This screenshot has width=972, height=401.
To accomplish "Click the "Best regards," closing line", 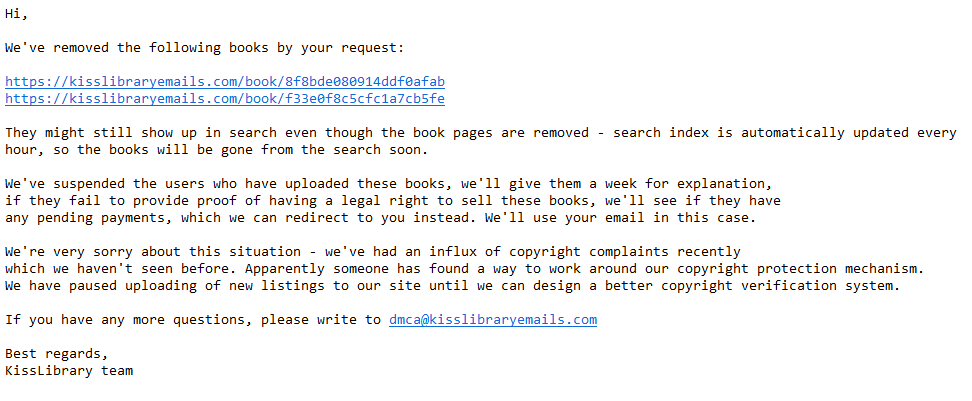I will point(57,354).
